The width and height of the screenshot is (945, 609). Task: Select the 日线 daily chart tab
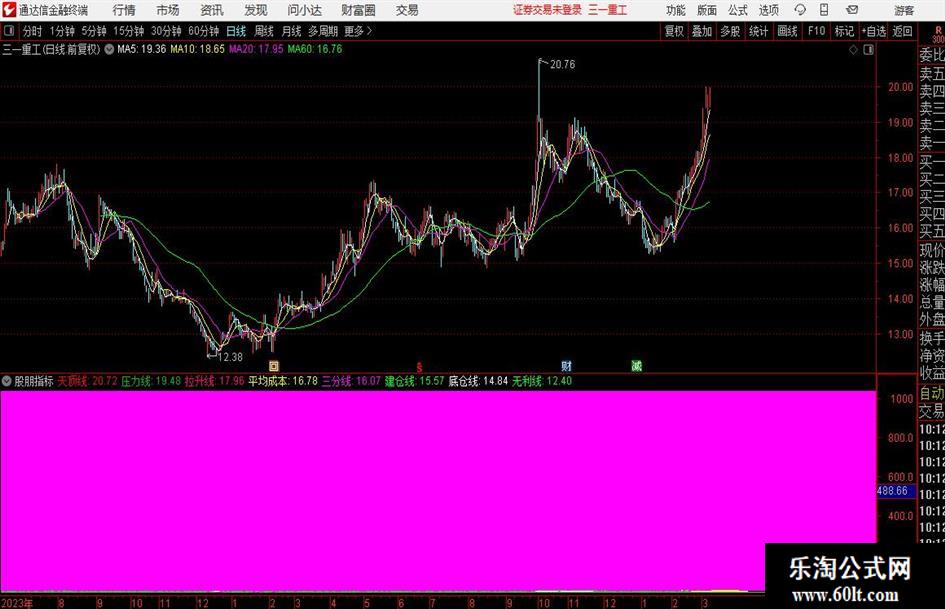pyautogui.click(x=236, y=31)
